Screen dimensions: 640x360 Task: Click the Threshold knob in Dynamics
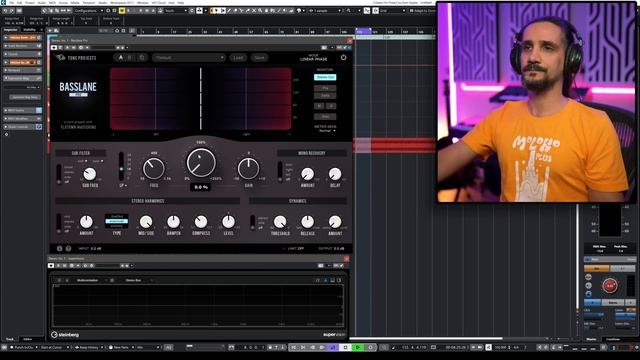[280, 222]
